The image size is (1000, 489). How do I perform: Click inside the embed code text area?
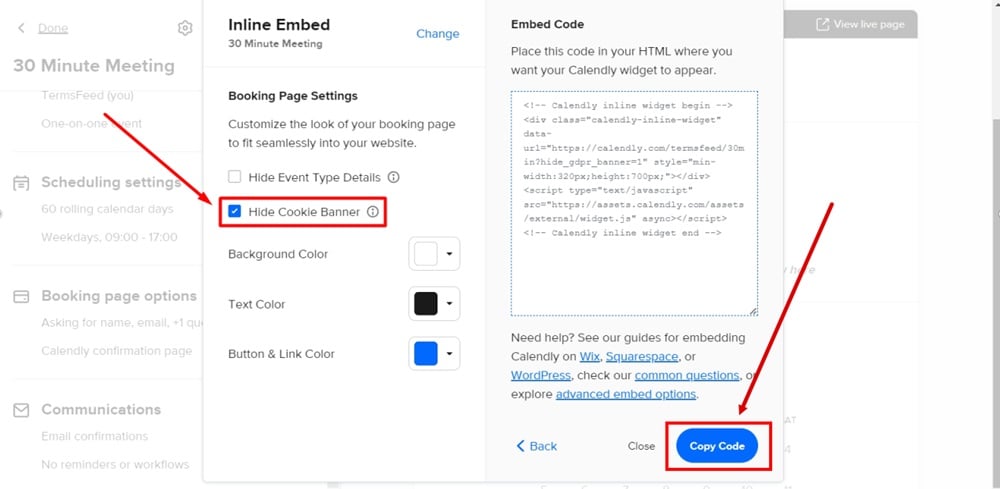point(635,203)
